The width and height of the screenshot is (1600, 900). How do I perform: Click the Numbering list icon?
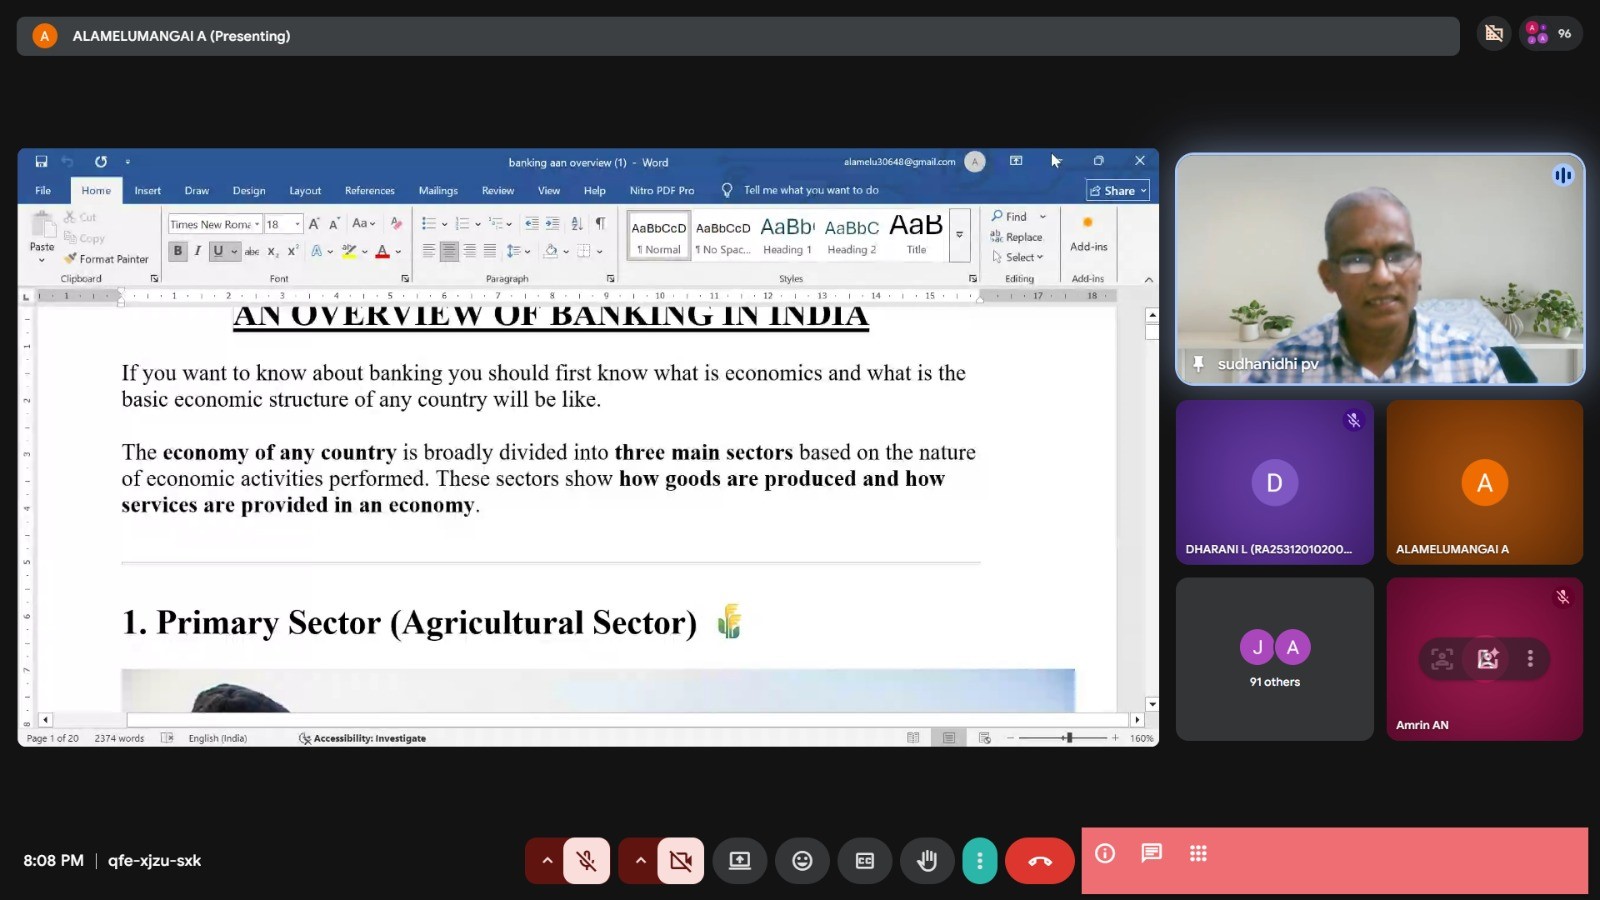click(462, 224)
